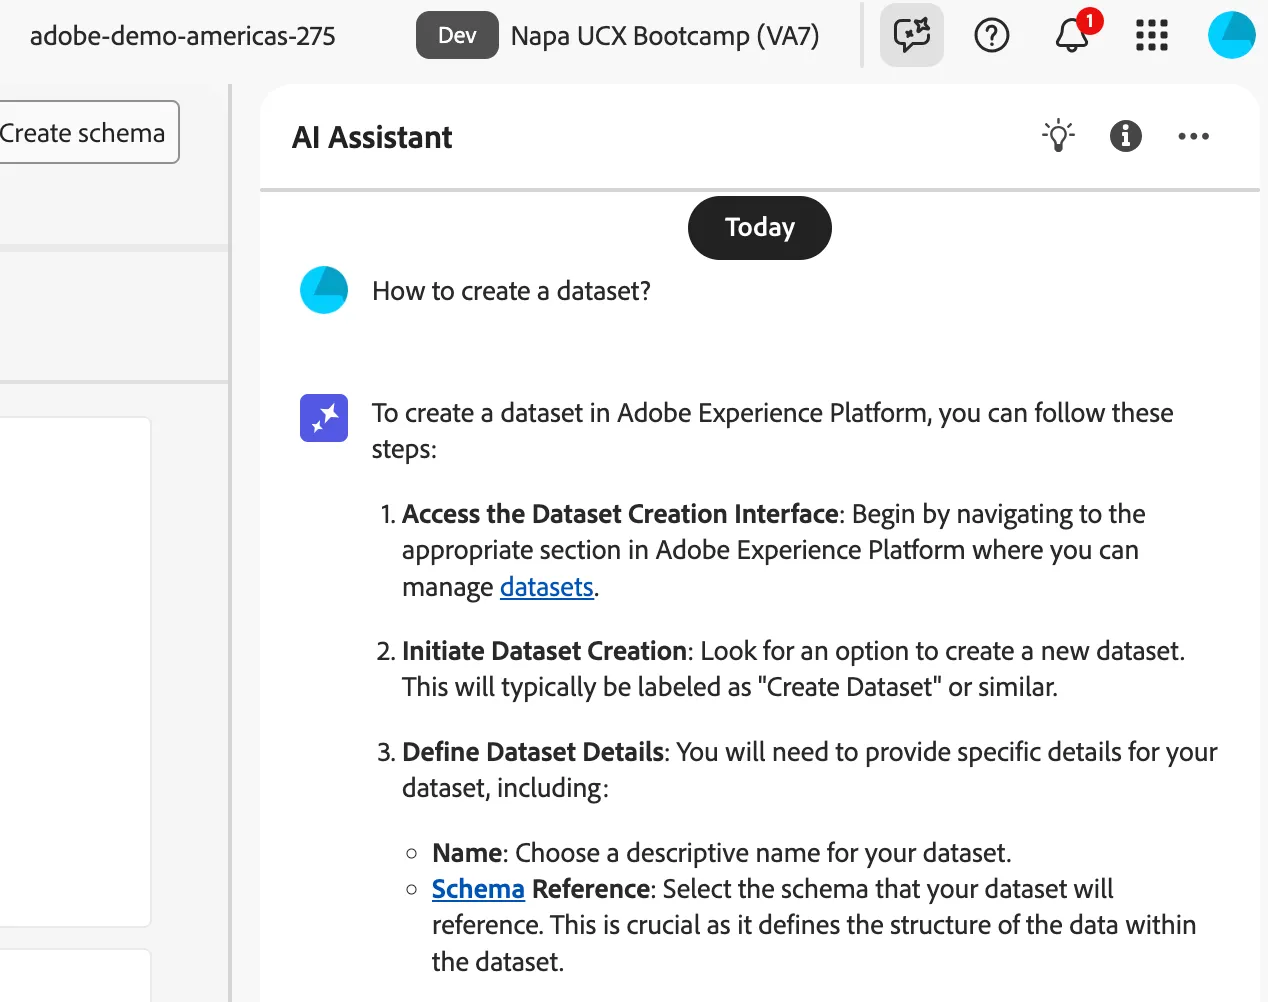Click 'Initiate Dataset Creation' step heading
Screen dimensions: 1268x1002
tap(544, 651)
